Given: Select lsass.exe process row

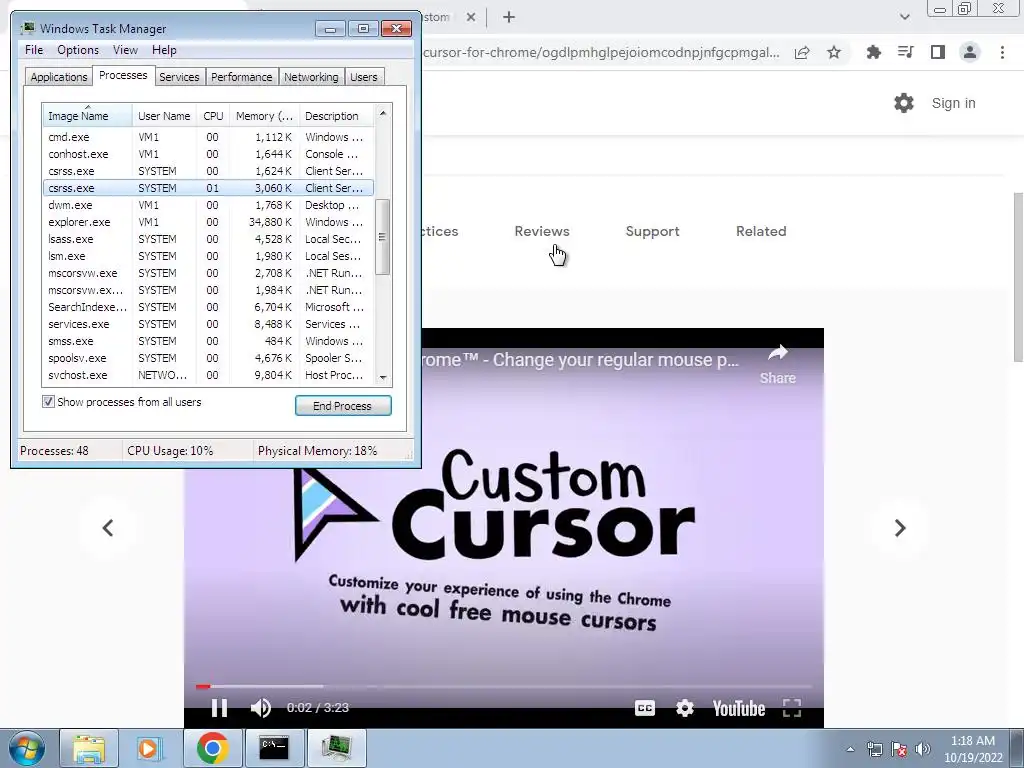Looking at the screenshot, I should pos(208,239).
